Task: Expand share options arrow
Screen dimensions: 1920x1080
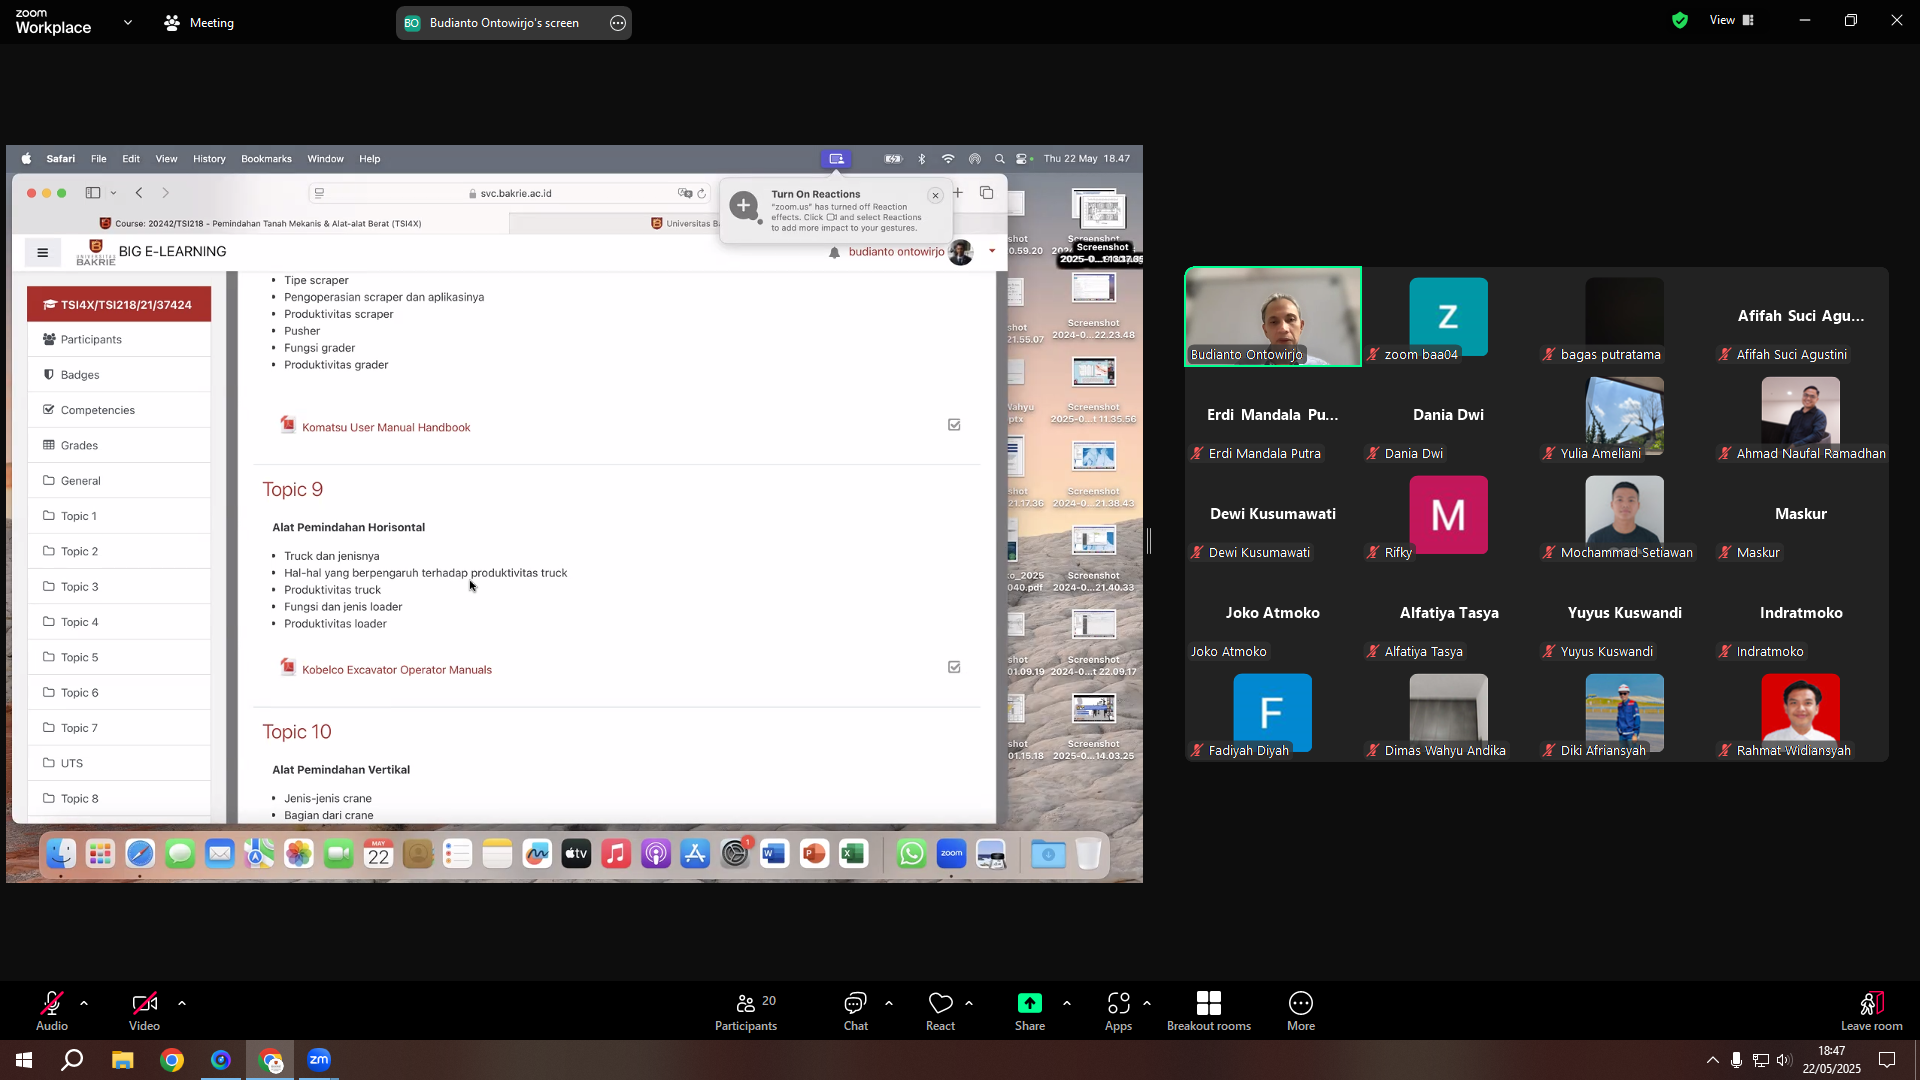Action: tap(1067, 1003)
